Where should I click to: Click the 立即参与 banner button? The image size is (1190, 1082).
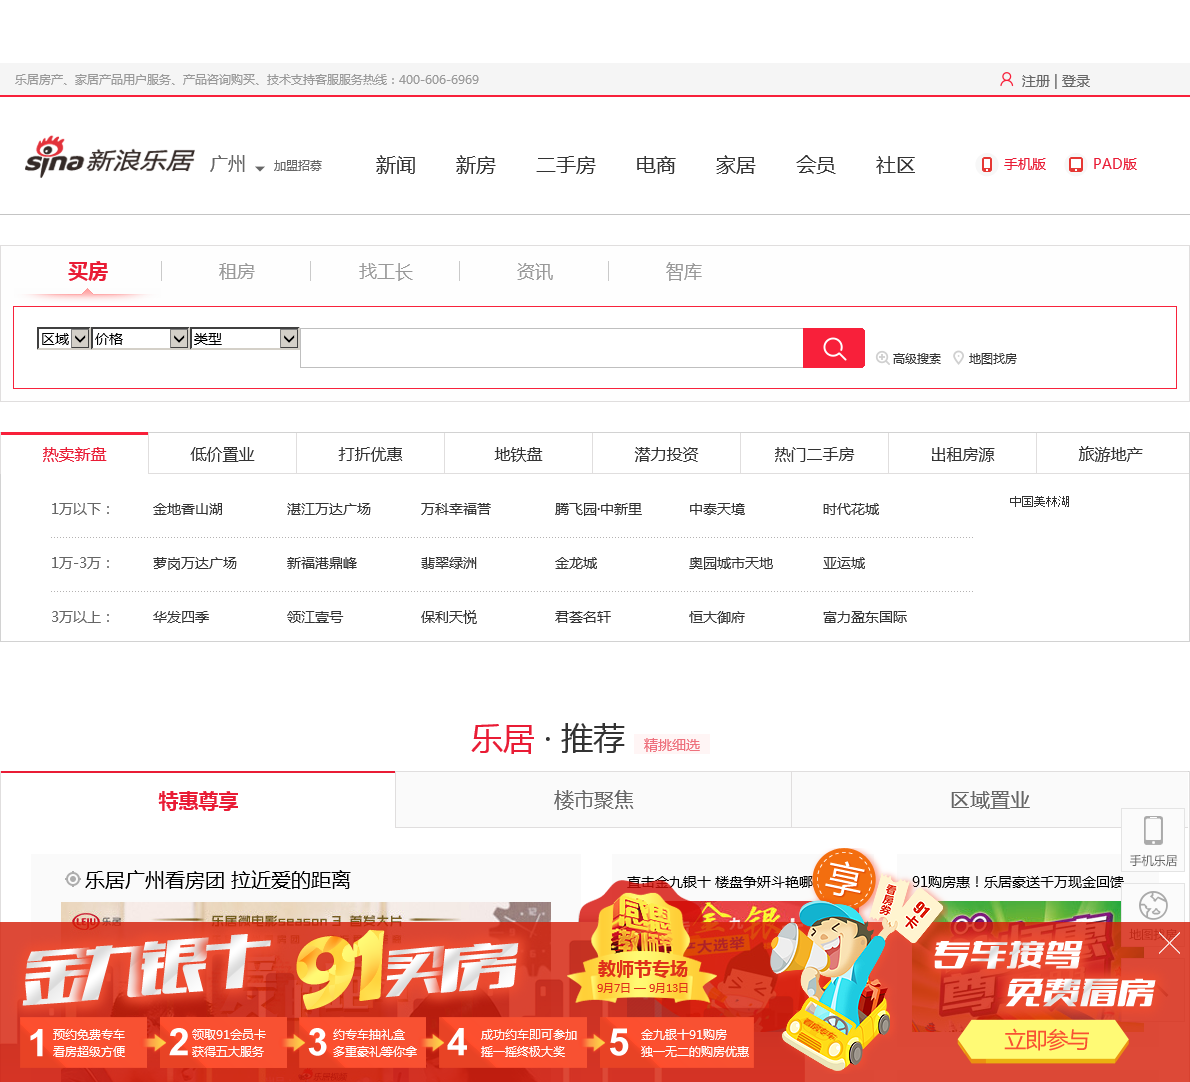tap(1044, 1040)
